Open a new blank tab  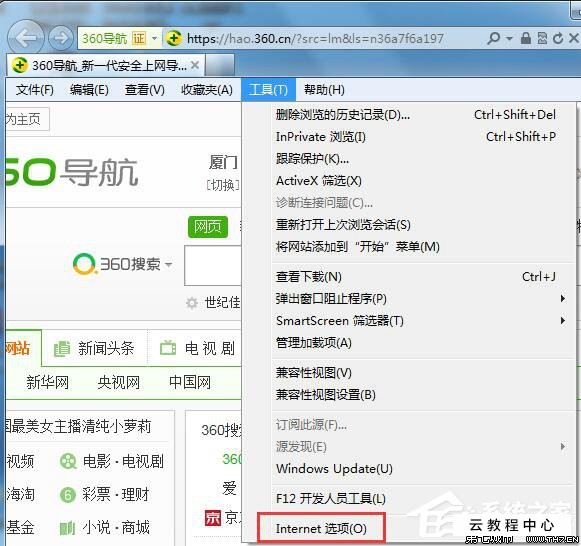click(220, 65)
